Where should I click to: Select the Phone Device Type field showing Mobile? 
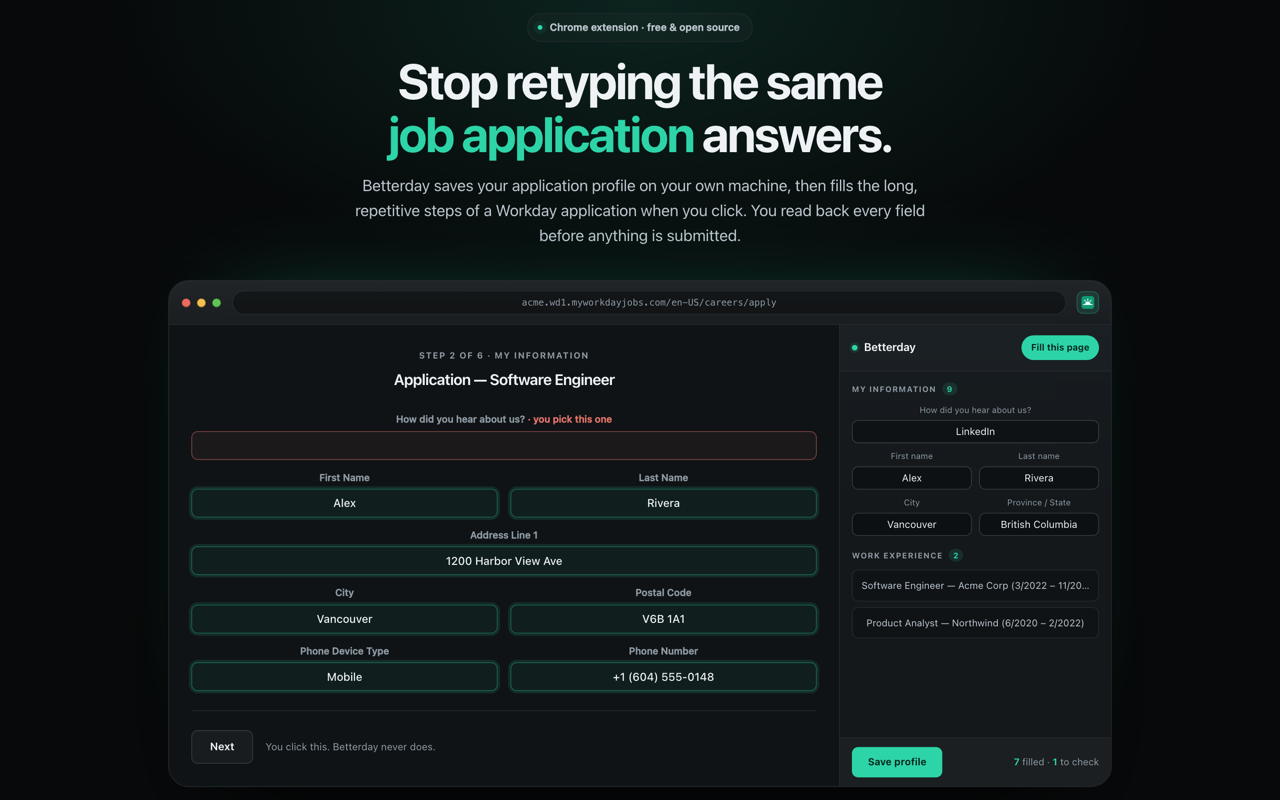coord(344,677)
